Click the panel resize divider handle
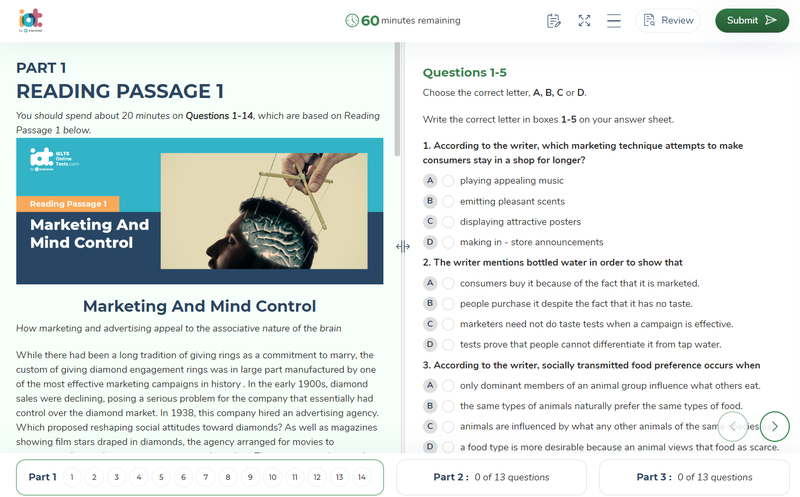 tap(402, 246)
